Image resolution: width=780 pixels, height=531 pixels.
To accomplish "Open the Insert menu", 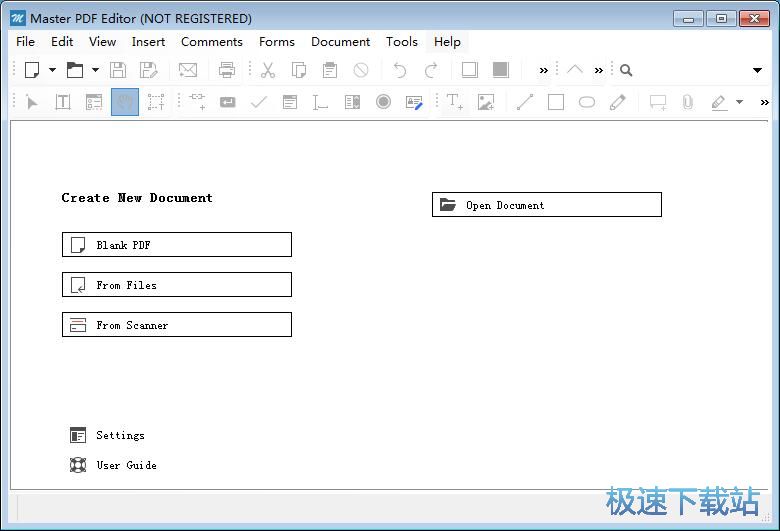I will pyautogui.click(x=148, y=42).
